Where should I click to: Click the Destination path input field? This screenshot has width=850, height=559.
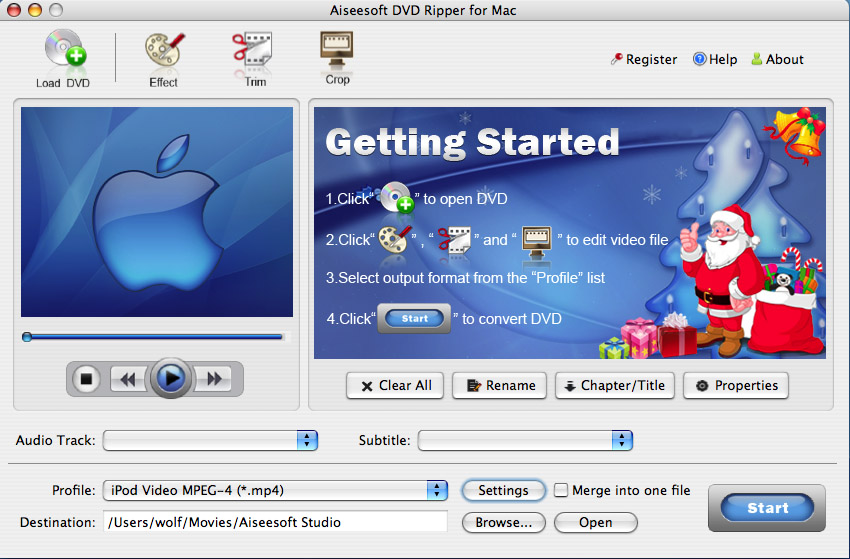[275, 522]
